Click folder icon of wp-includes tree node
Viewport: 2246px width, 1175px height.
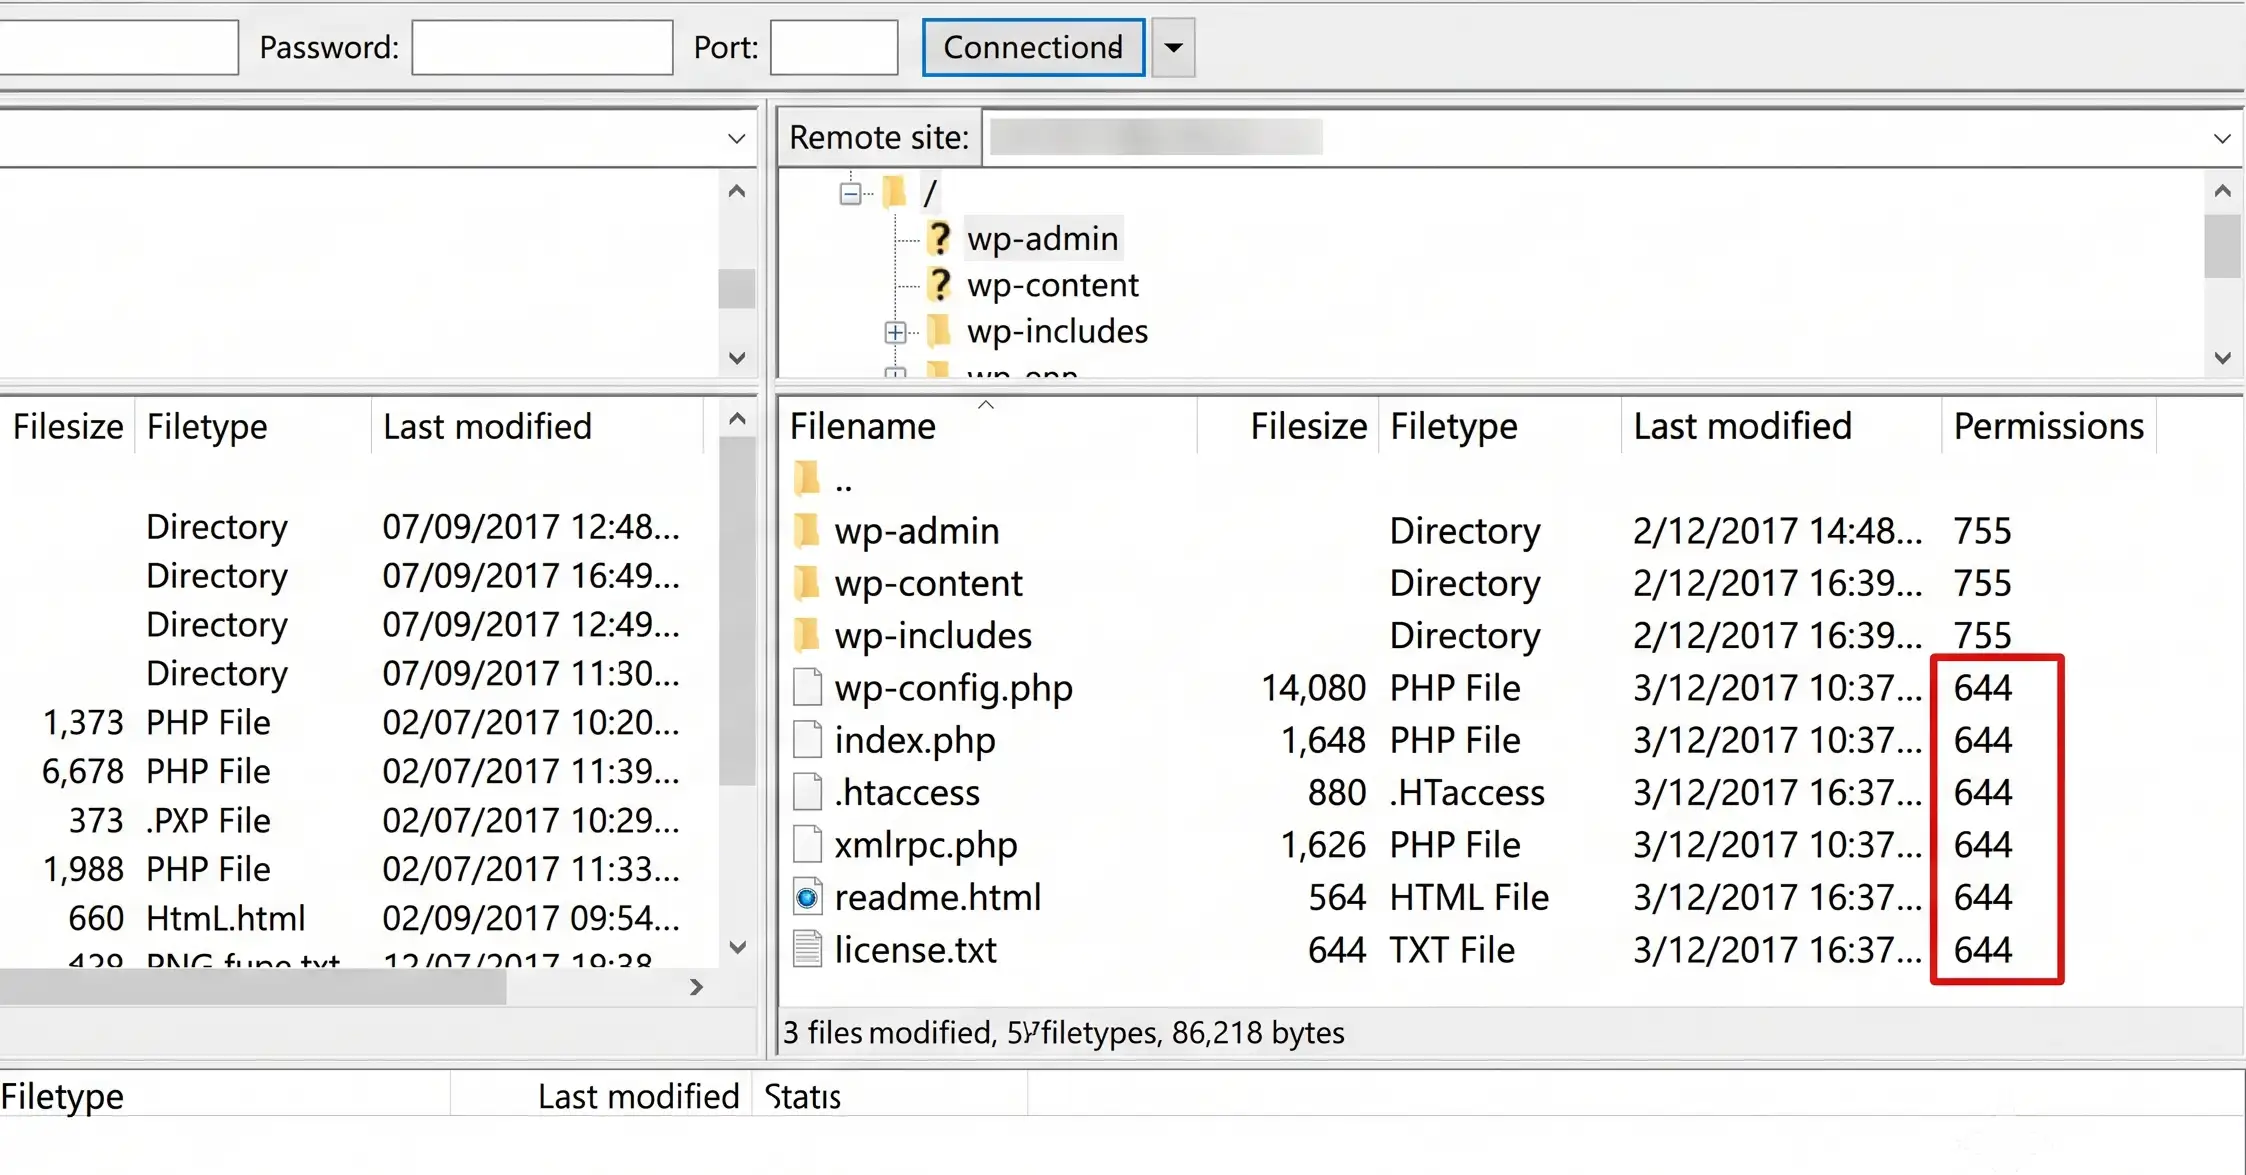939,331
